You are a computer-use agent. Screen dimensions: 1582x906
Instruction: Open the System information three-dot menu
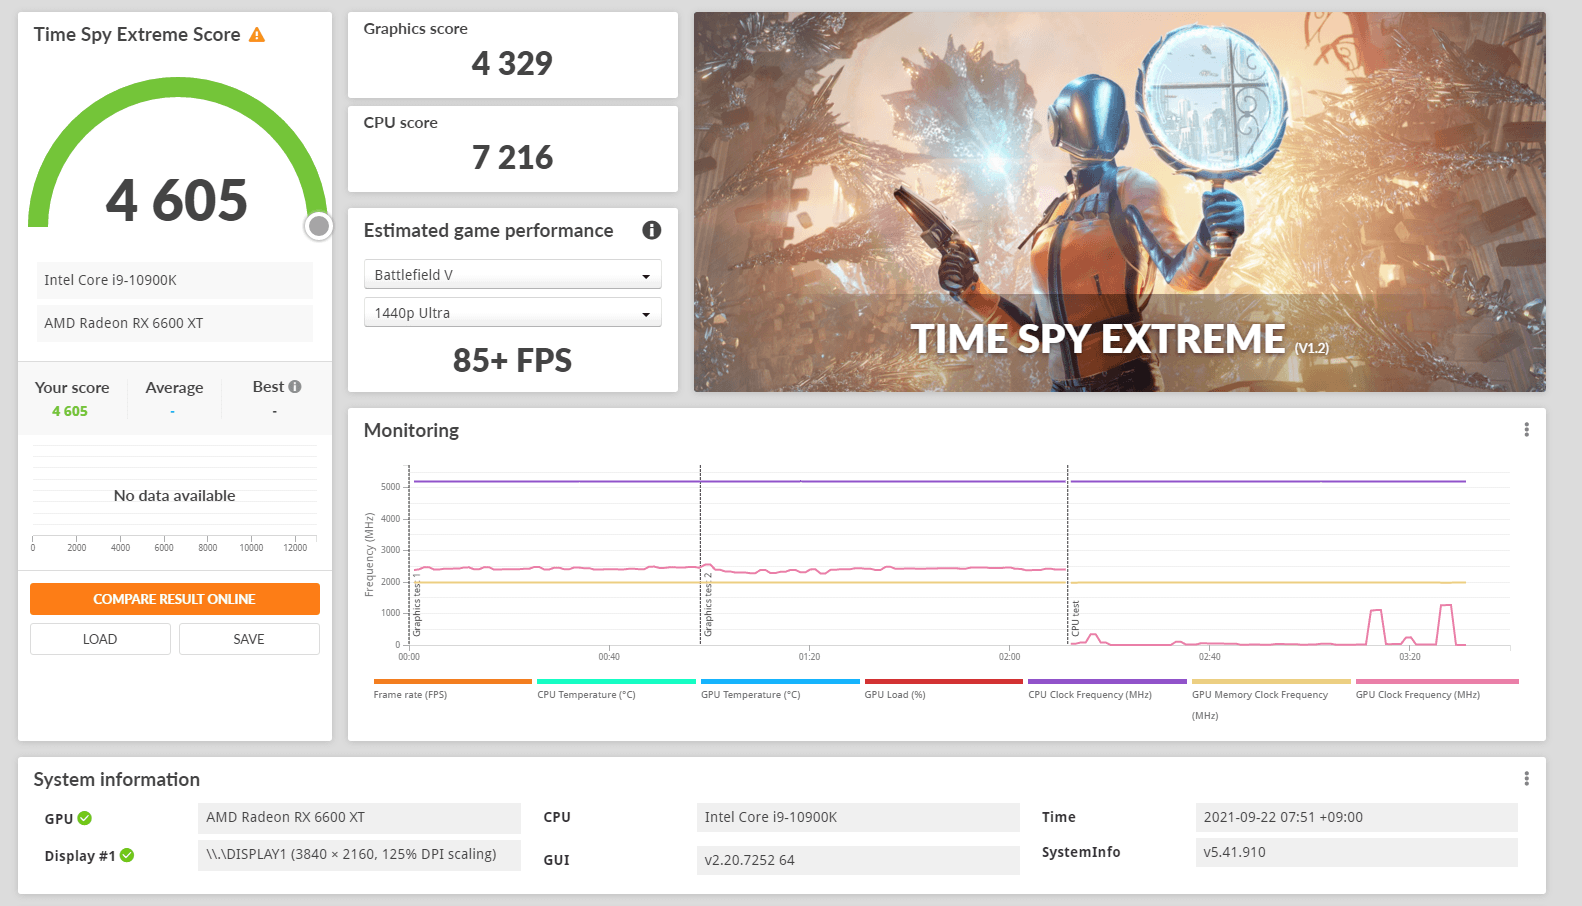(1526, 779)
